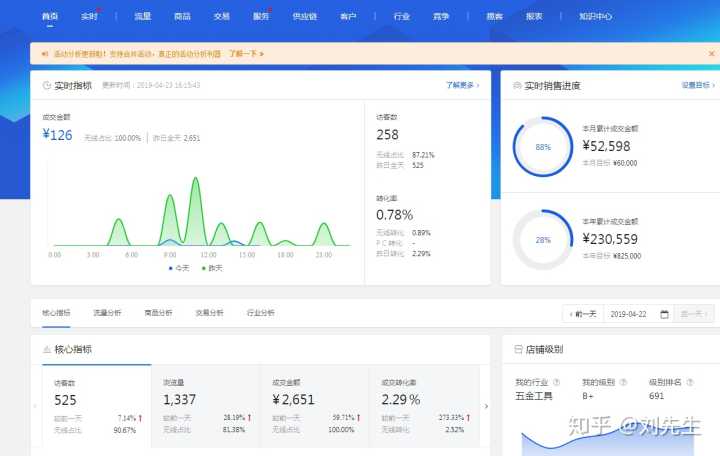Click the 店铺级别 panel icon

[x=516, y=350]
